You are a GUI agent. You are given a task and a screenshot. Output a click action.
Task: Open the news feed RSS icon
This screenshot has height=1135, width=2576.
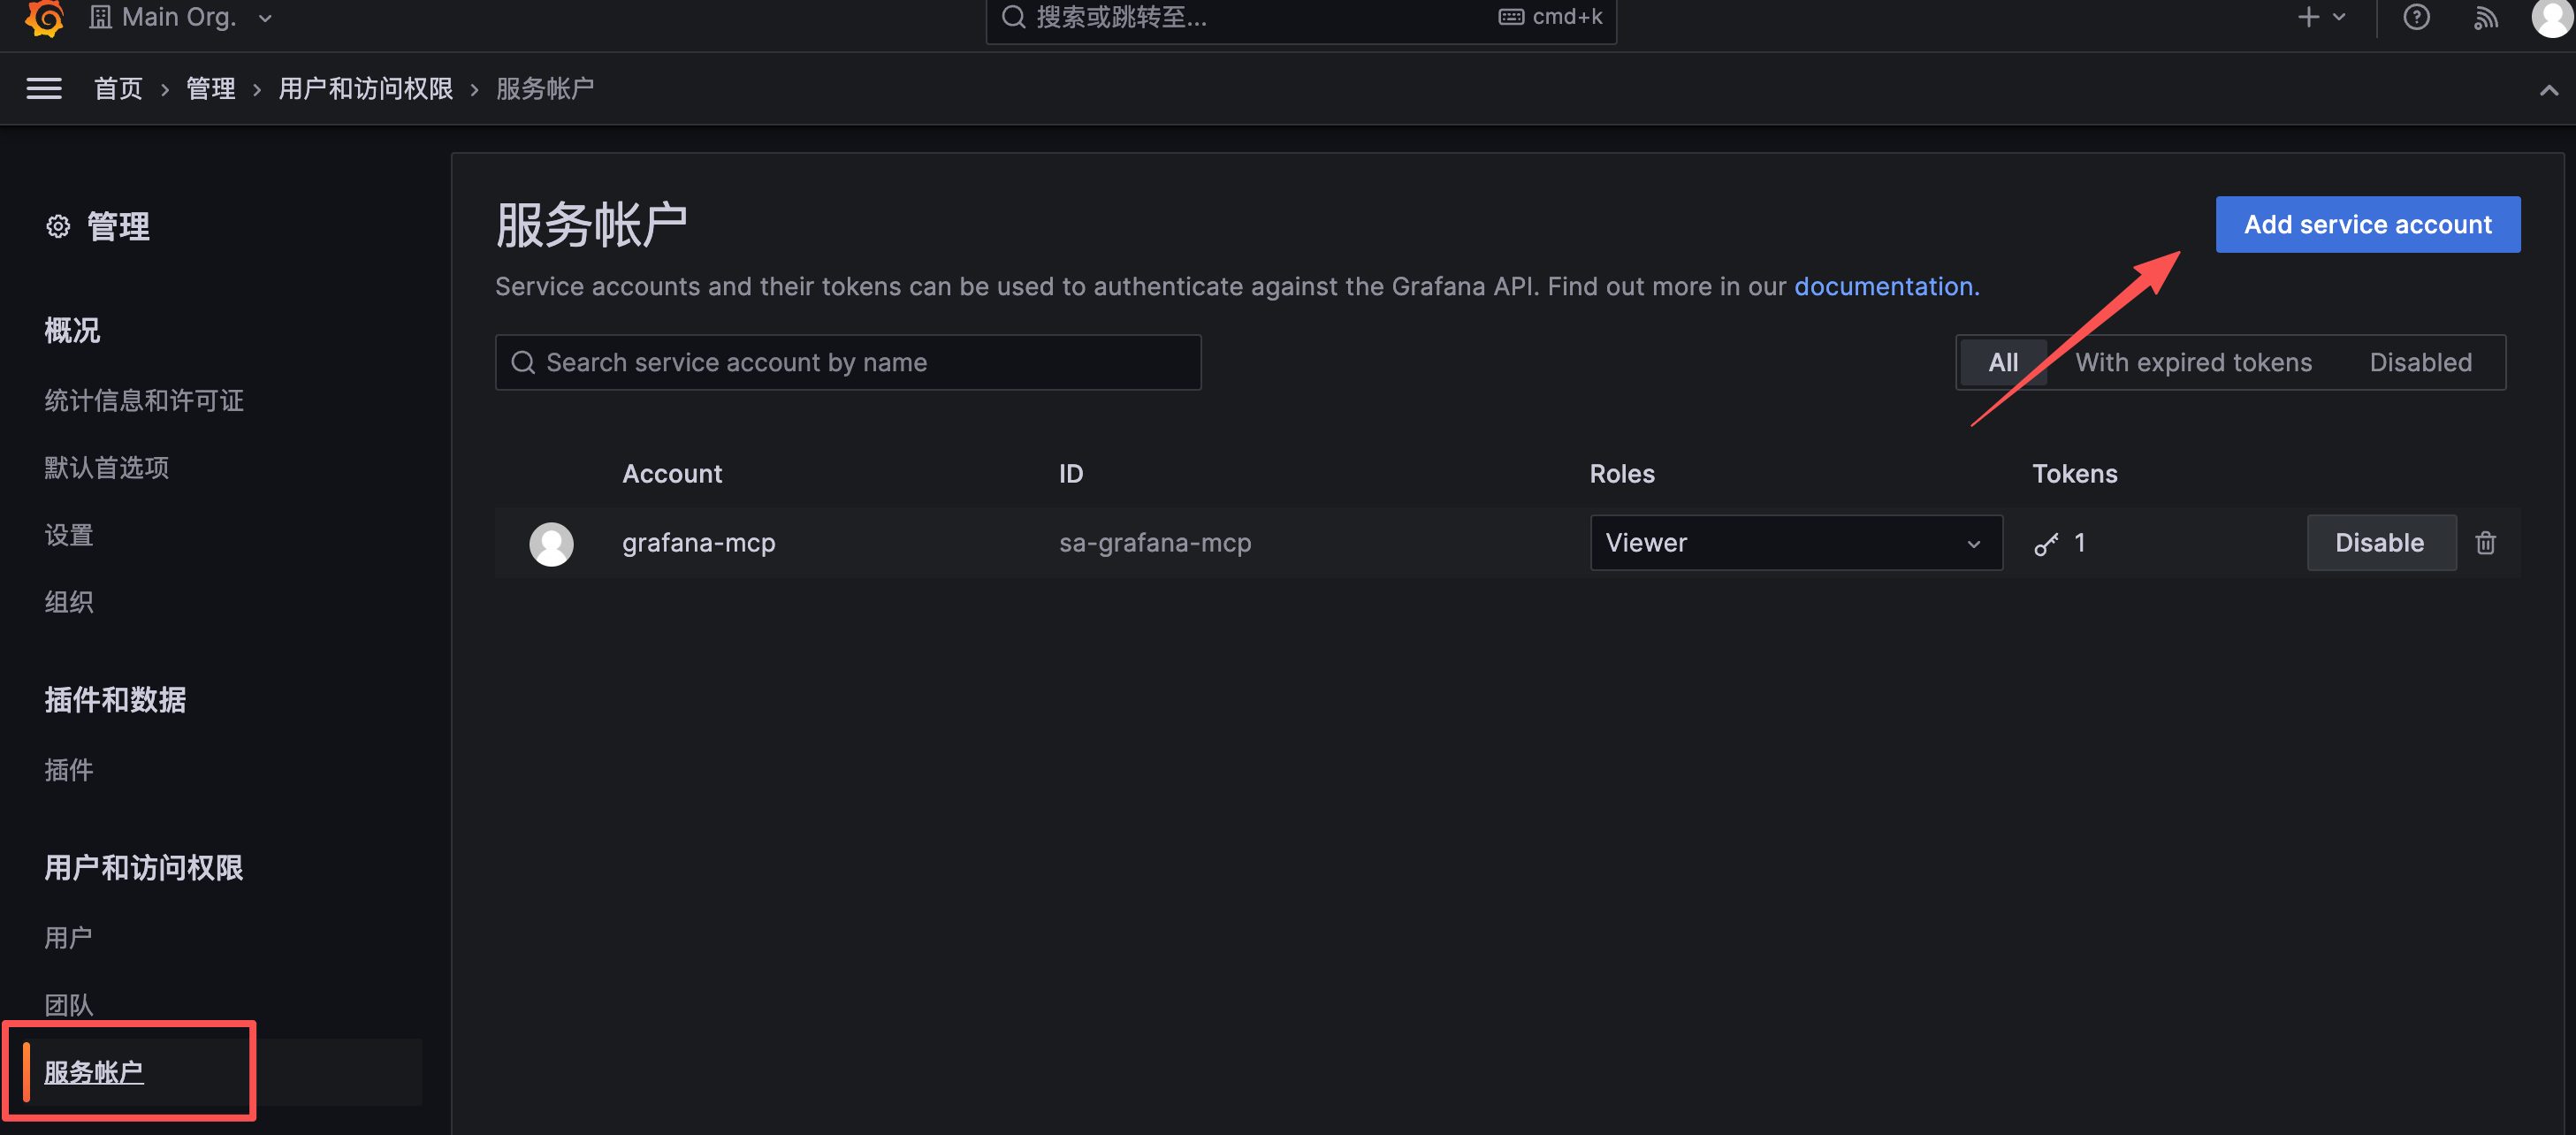[x=2485, y=17]
